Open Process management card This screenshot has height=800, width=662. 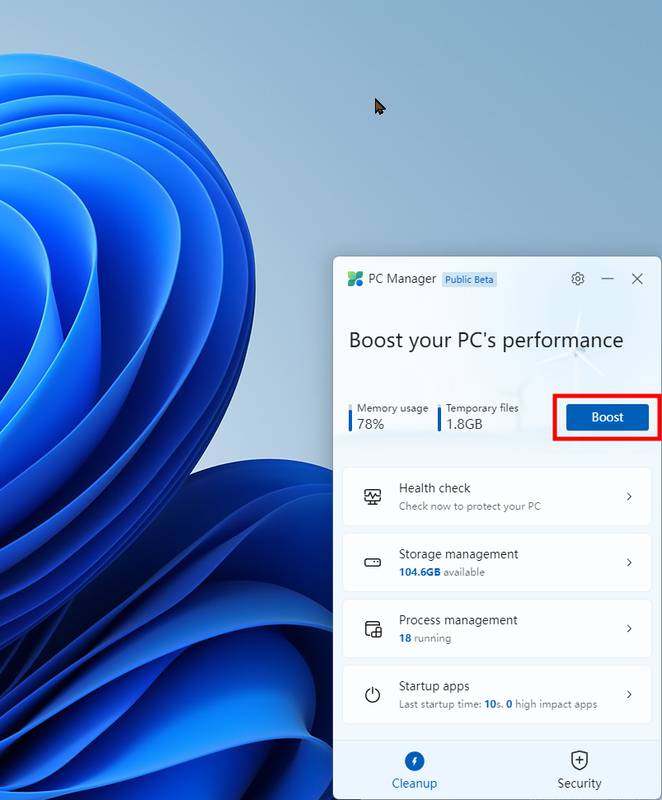tap(497, 628)
